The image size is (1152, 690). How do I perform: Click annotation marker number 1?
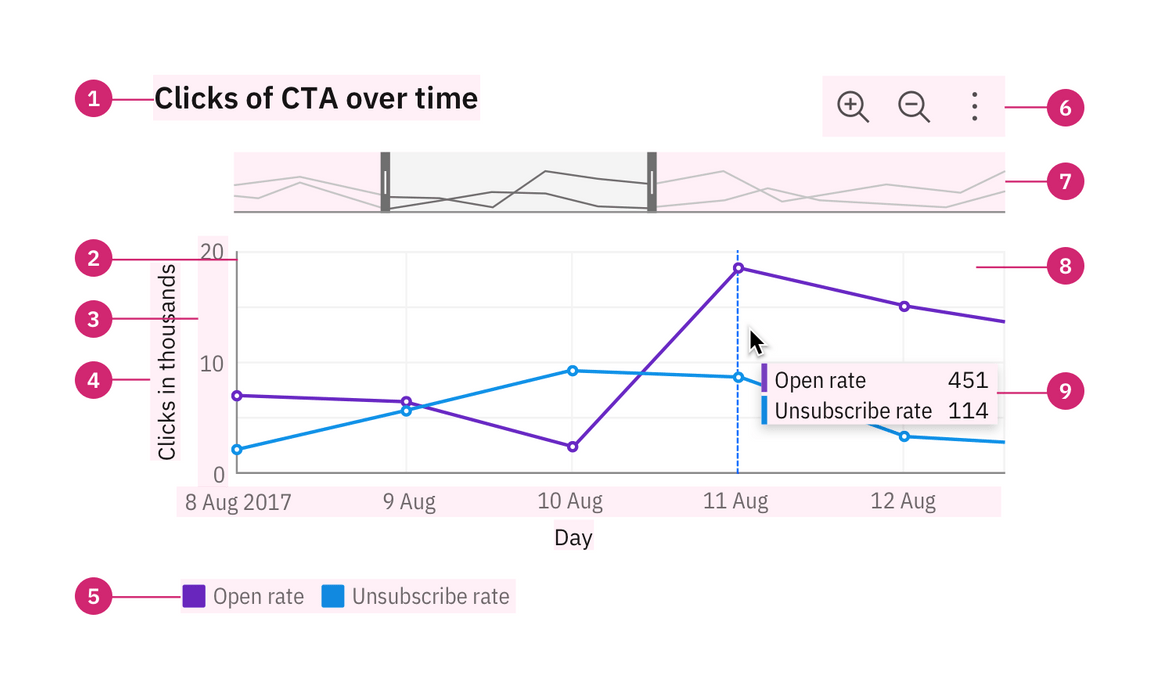pos(94,98)
